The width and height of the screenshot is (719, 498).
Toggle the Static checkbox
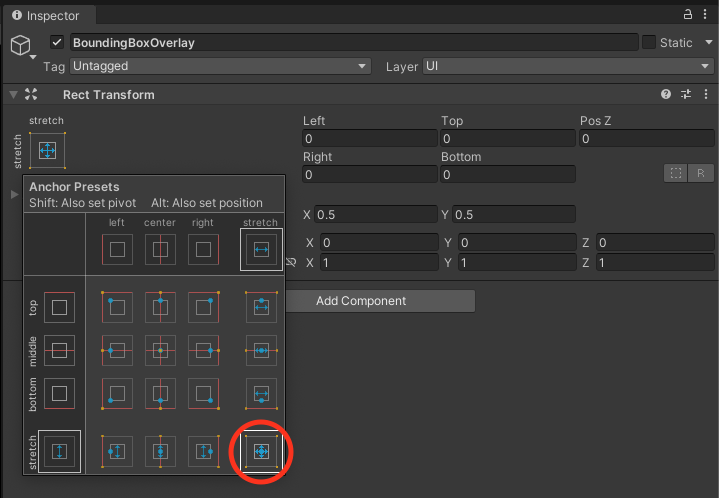(648, 42)
